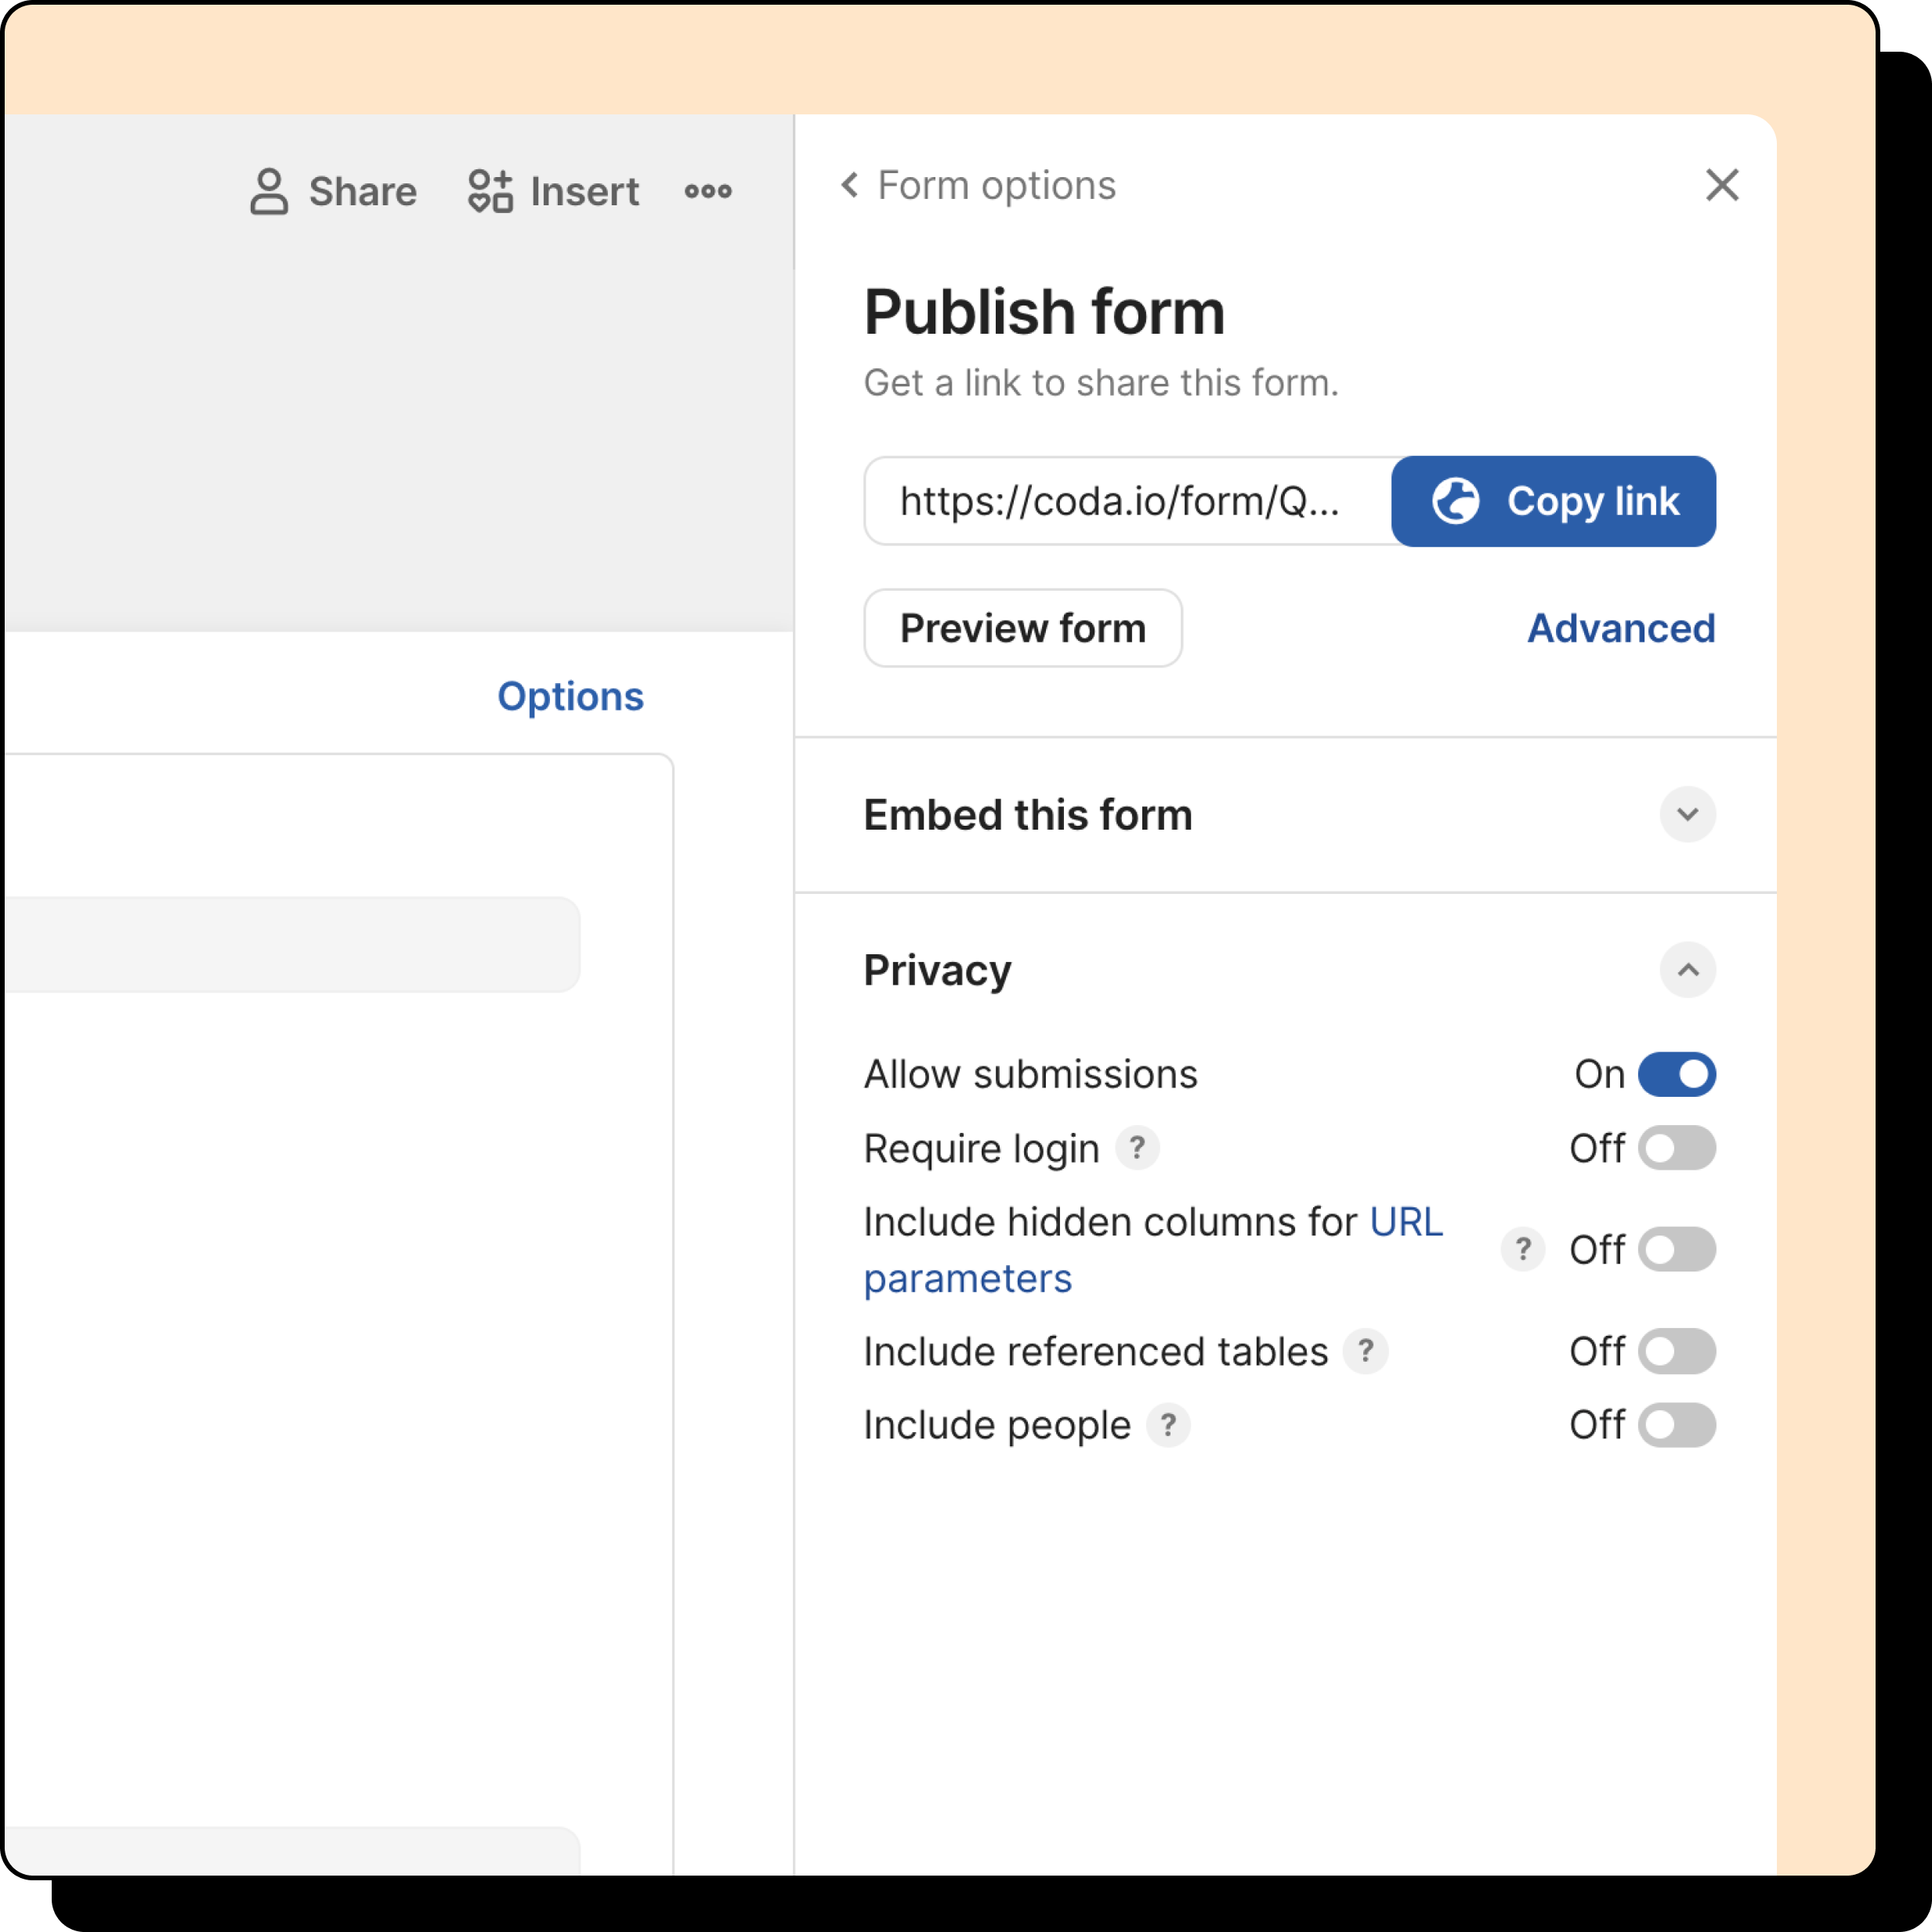Click help icon beside Include people
This screenshot has height=1932, width=1932.
pyautogui.click(x=1167, y=1425)
